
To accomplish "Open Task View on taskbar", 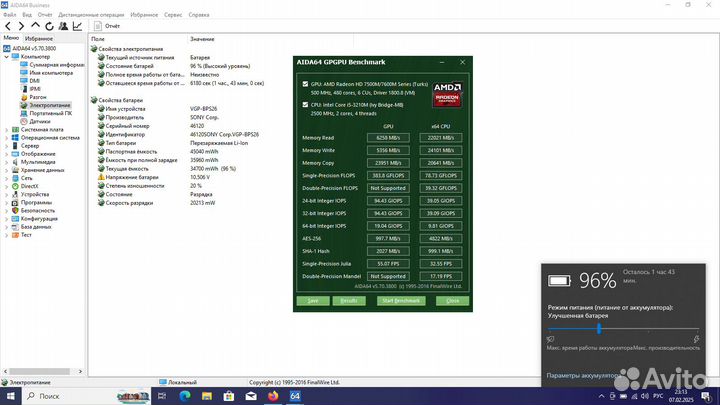I will click(x=162, y=396).
